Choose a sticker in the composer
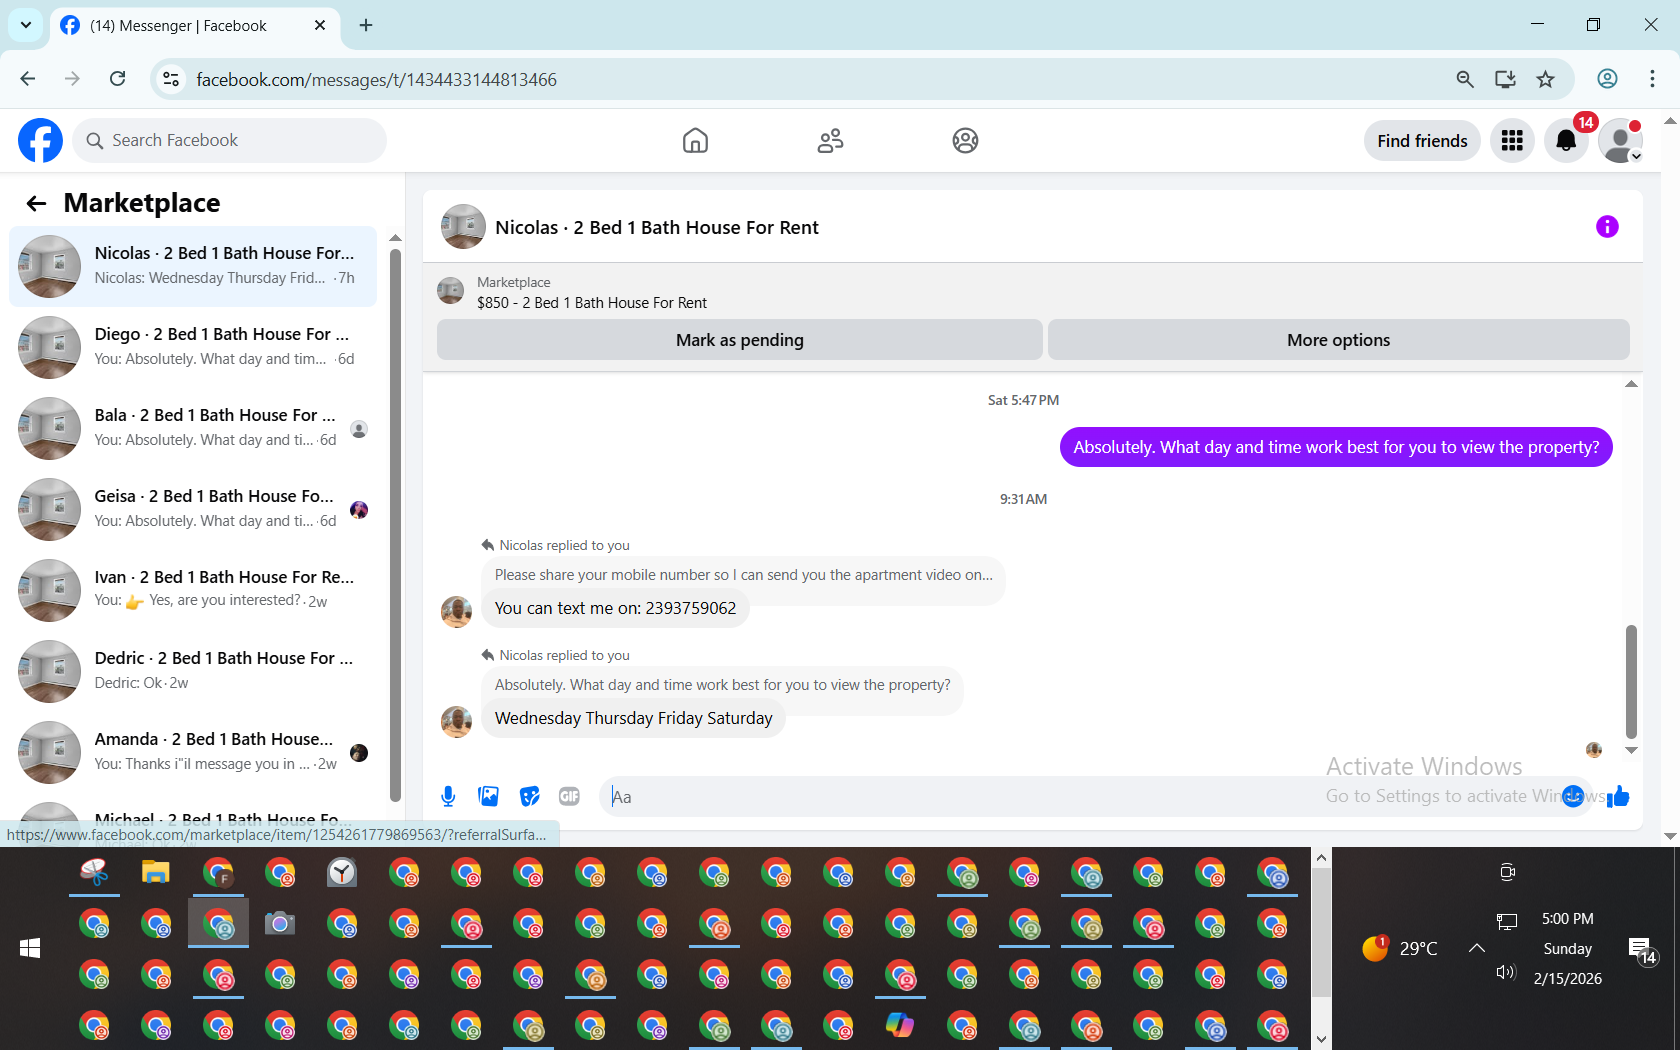This screenshot has height=1050, width=1680. coord(529,796)
